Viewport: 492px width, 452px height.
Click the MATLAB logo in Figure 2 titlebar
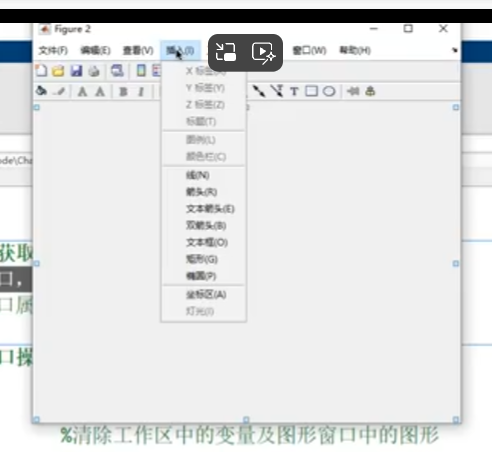[x=45, y=29]
